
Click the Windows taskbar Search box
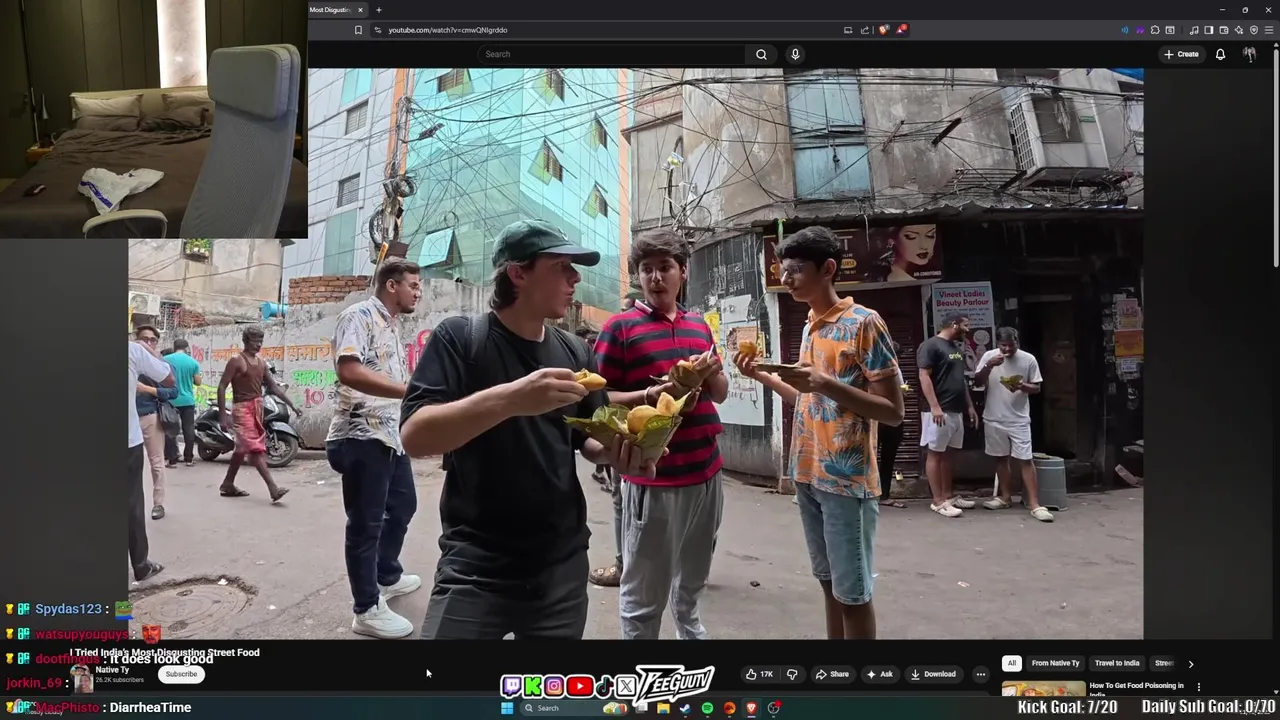coord(573,708)
